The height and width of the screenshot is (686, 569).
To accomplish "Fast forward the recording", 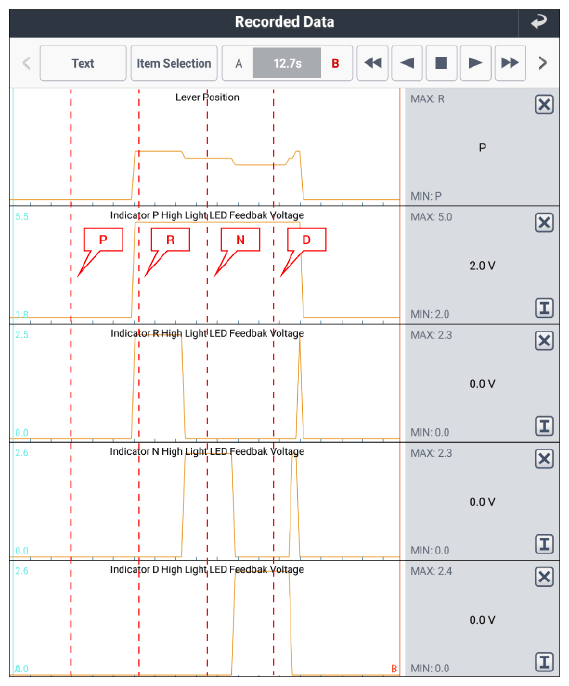I will point(510,63).
